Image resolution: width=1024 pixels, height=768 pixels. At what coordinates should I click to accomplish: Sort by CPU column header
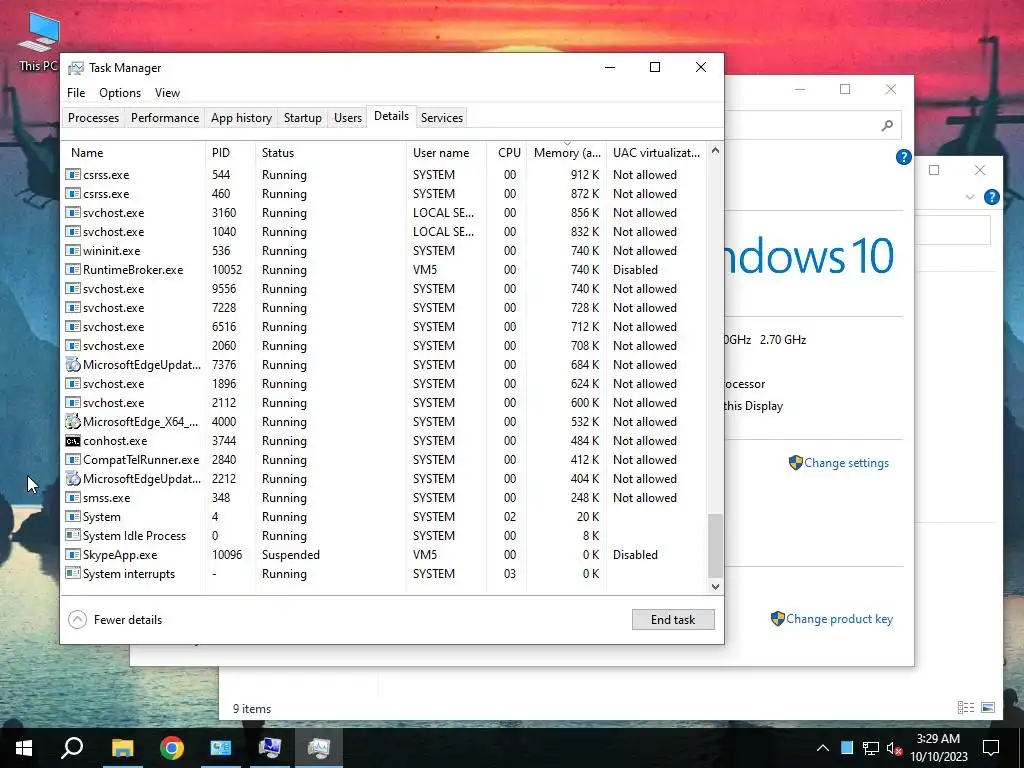507,153
